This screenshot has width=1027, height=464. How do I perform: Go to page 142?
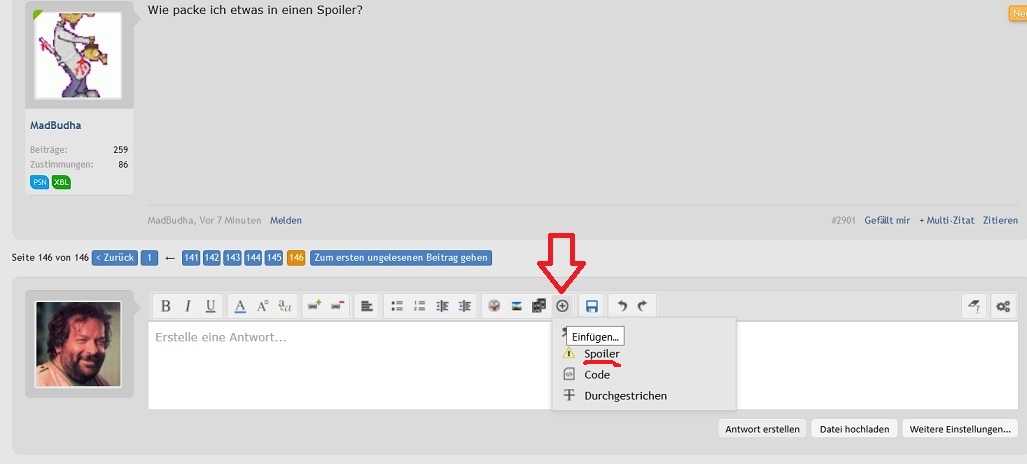212,258
